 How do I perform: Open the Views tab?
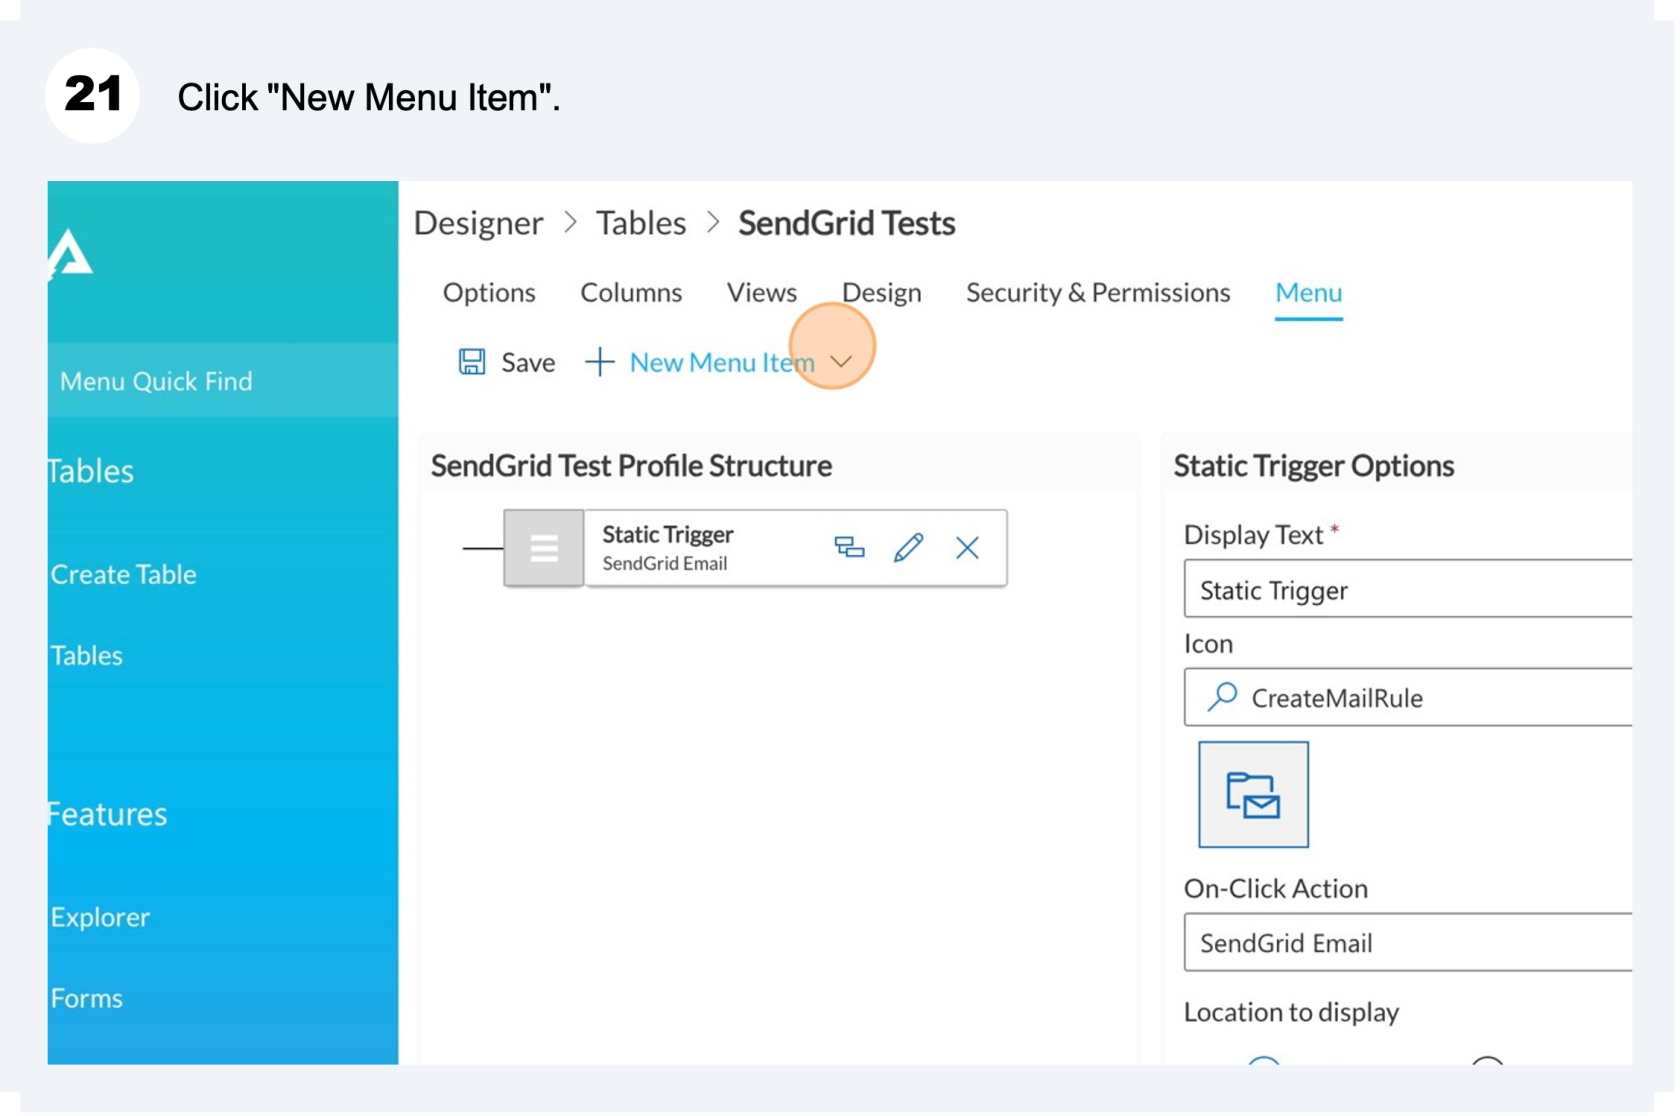pyautogui.click(x=763, y=293)
